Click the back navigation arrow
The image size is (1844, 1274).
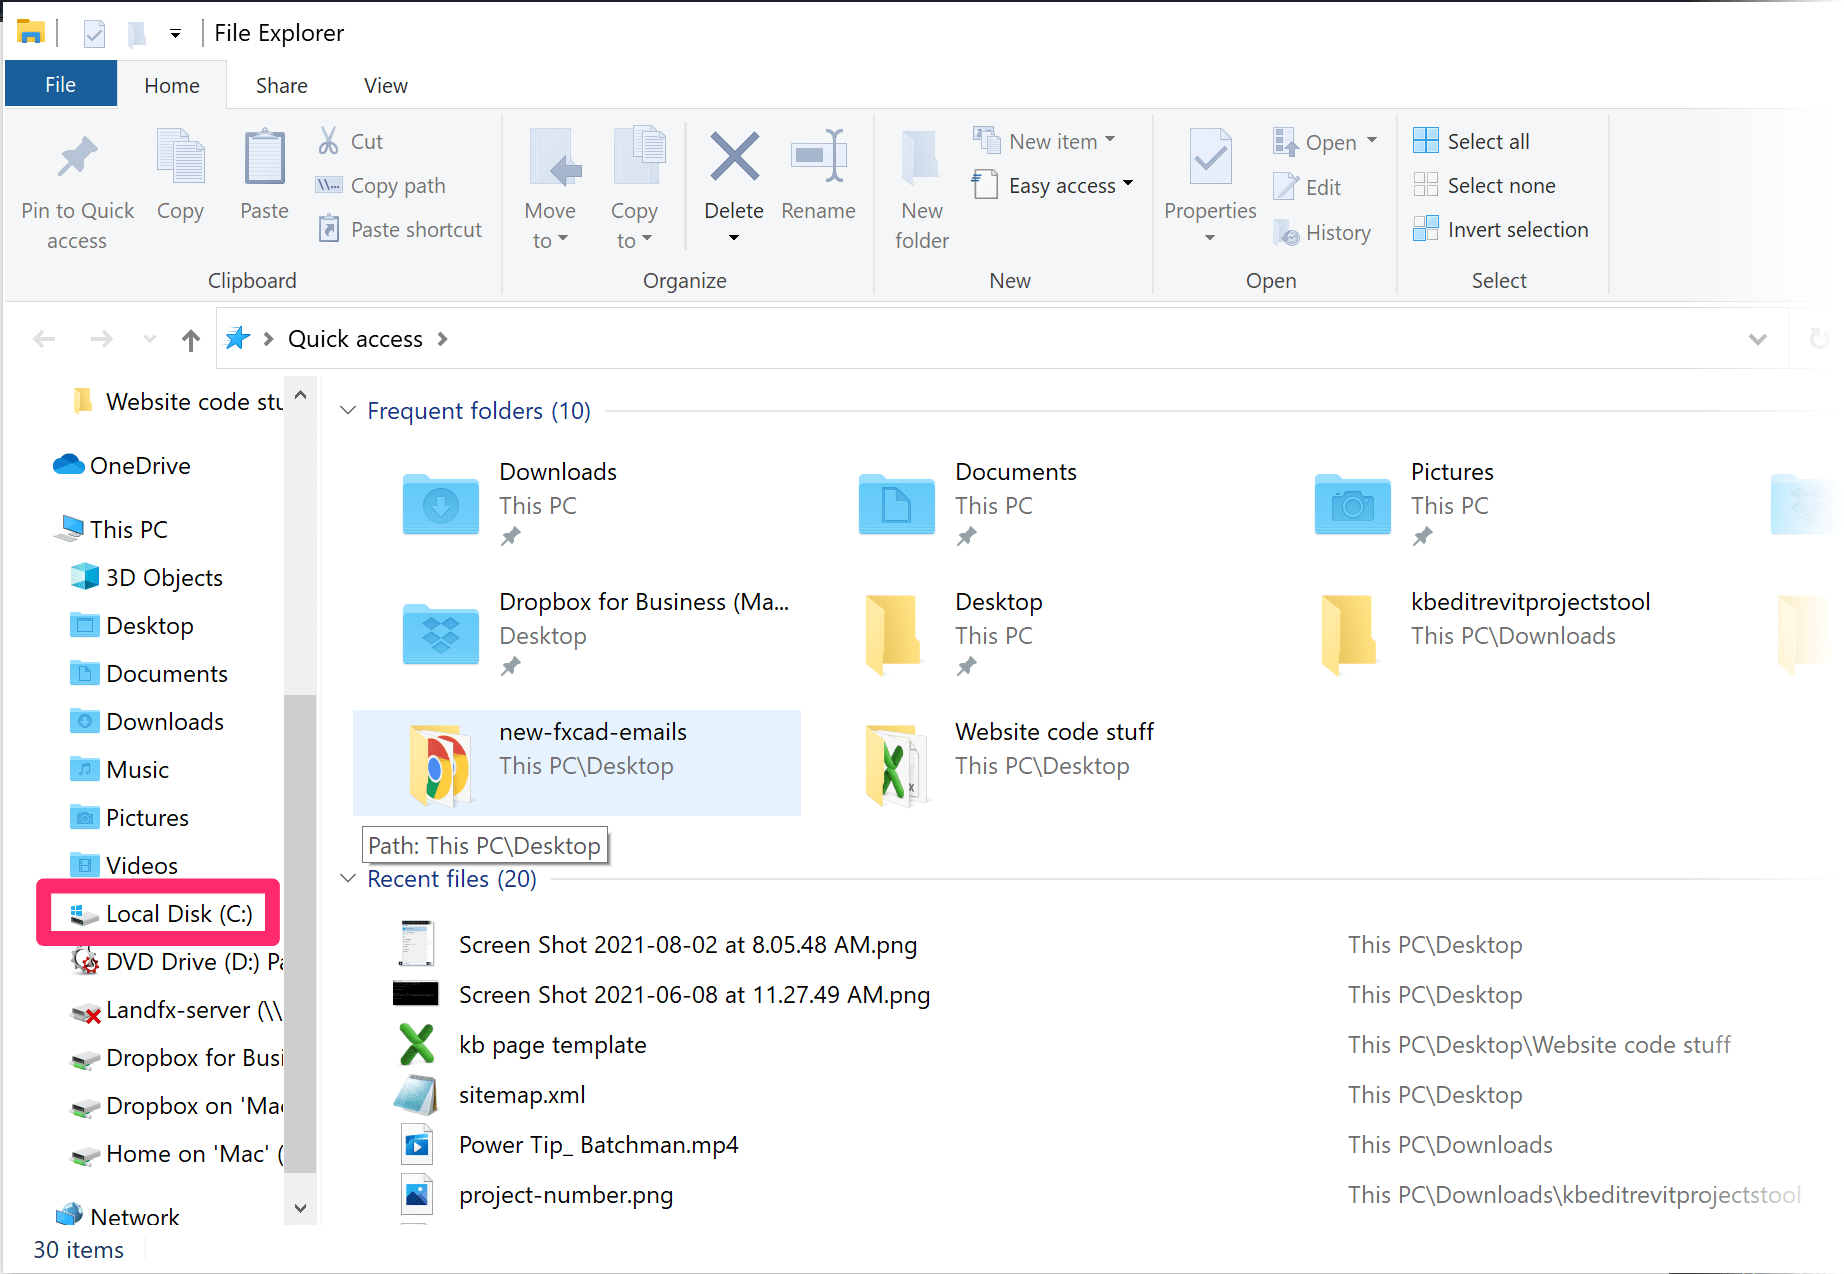pos(44,338)
